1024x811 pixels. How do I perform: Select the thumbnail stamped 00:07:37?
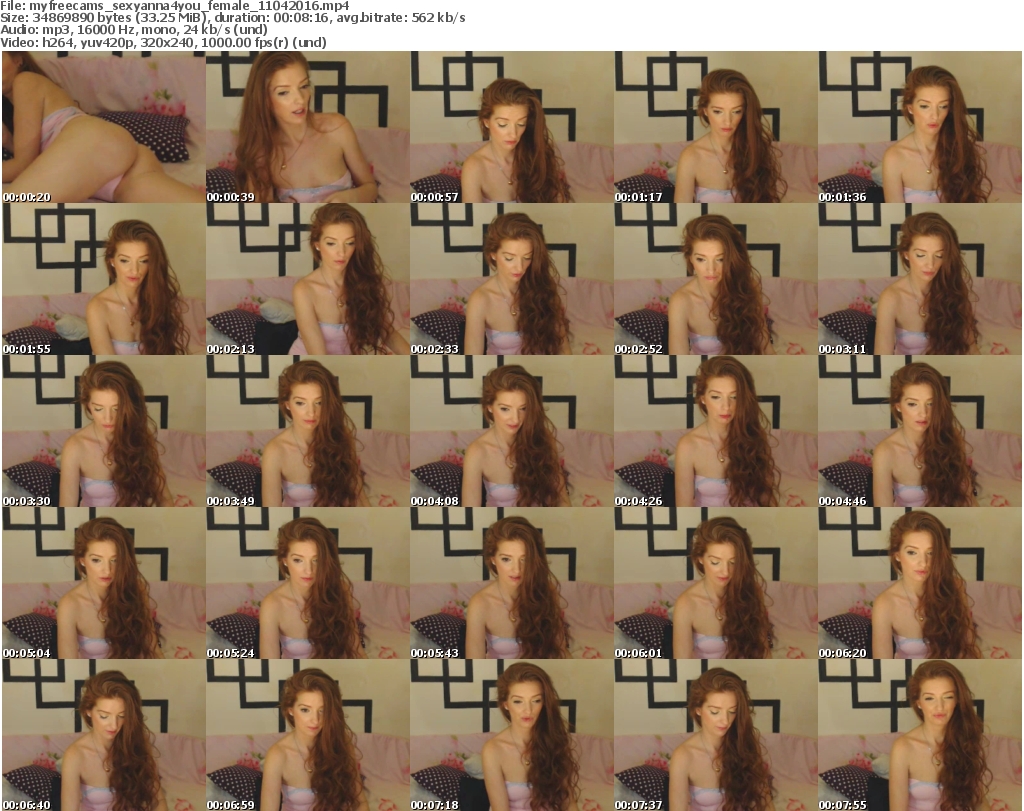pyautogui.click(x=716, y=735)
